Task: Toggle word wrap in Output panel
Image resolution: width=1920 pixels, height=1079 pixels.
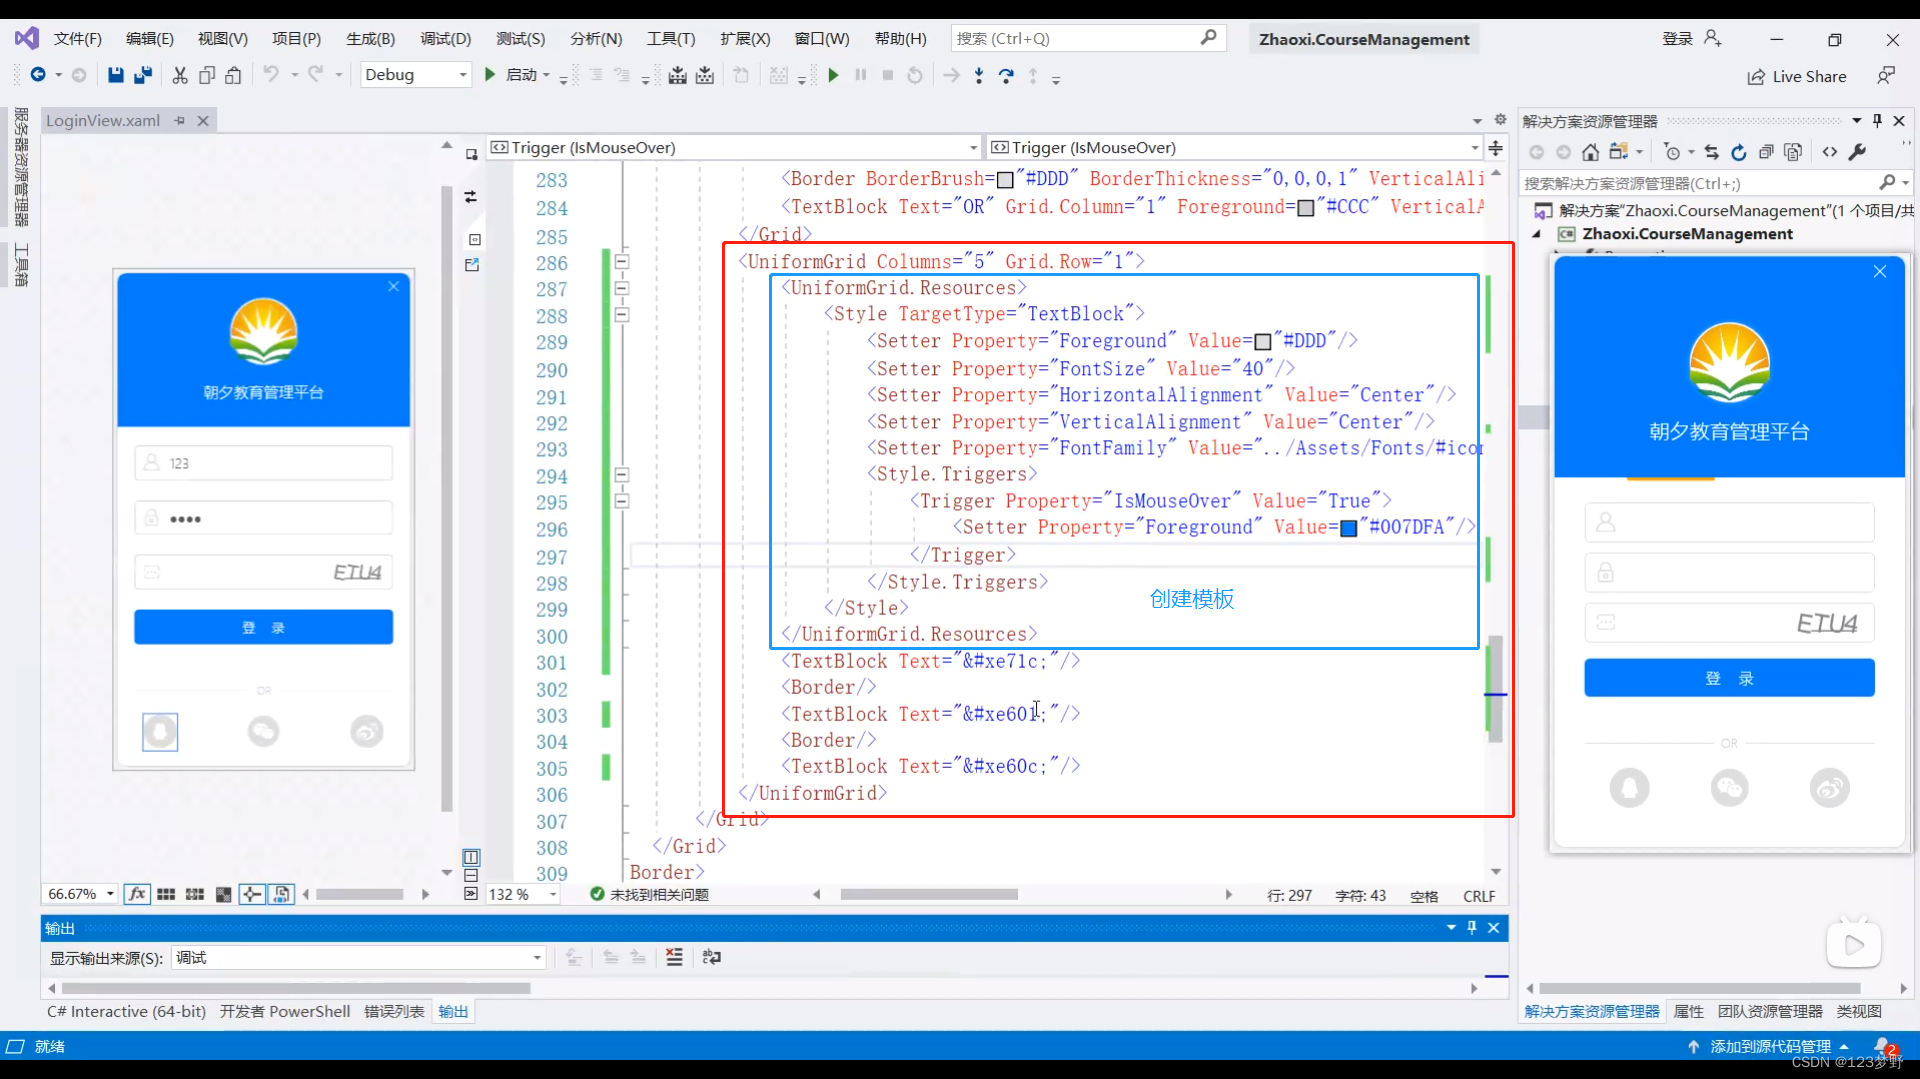Action: (712, 957)
